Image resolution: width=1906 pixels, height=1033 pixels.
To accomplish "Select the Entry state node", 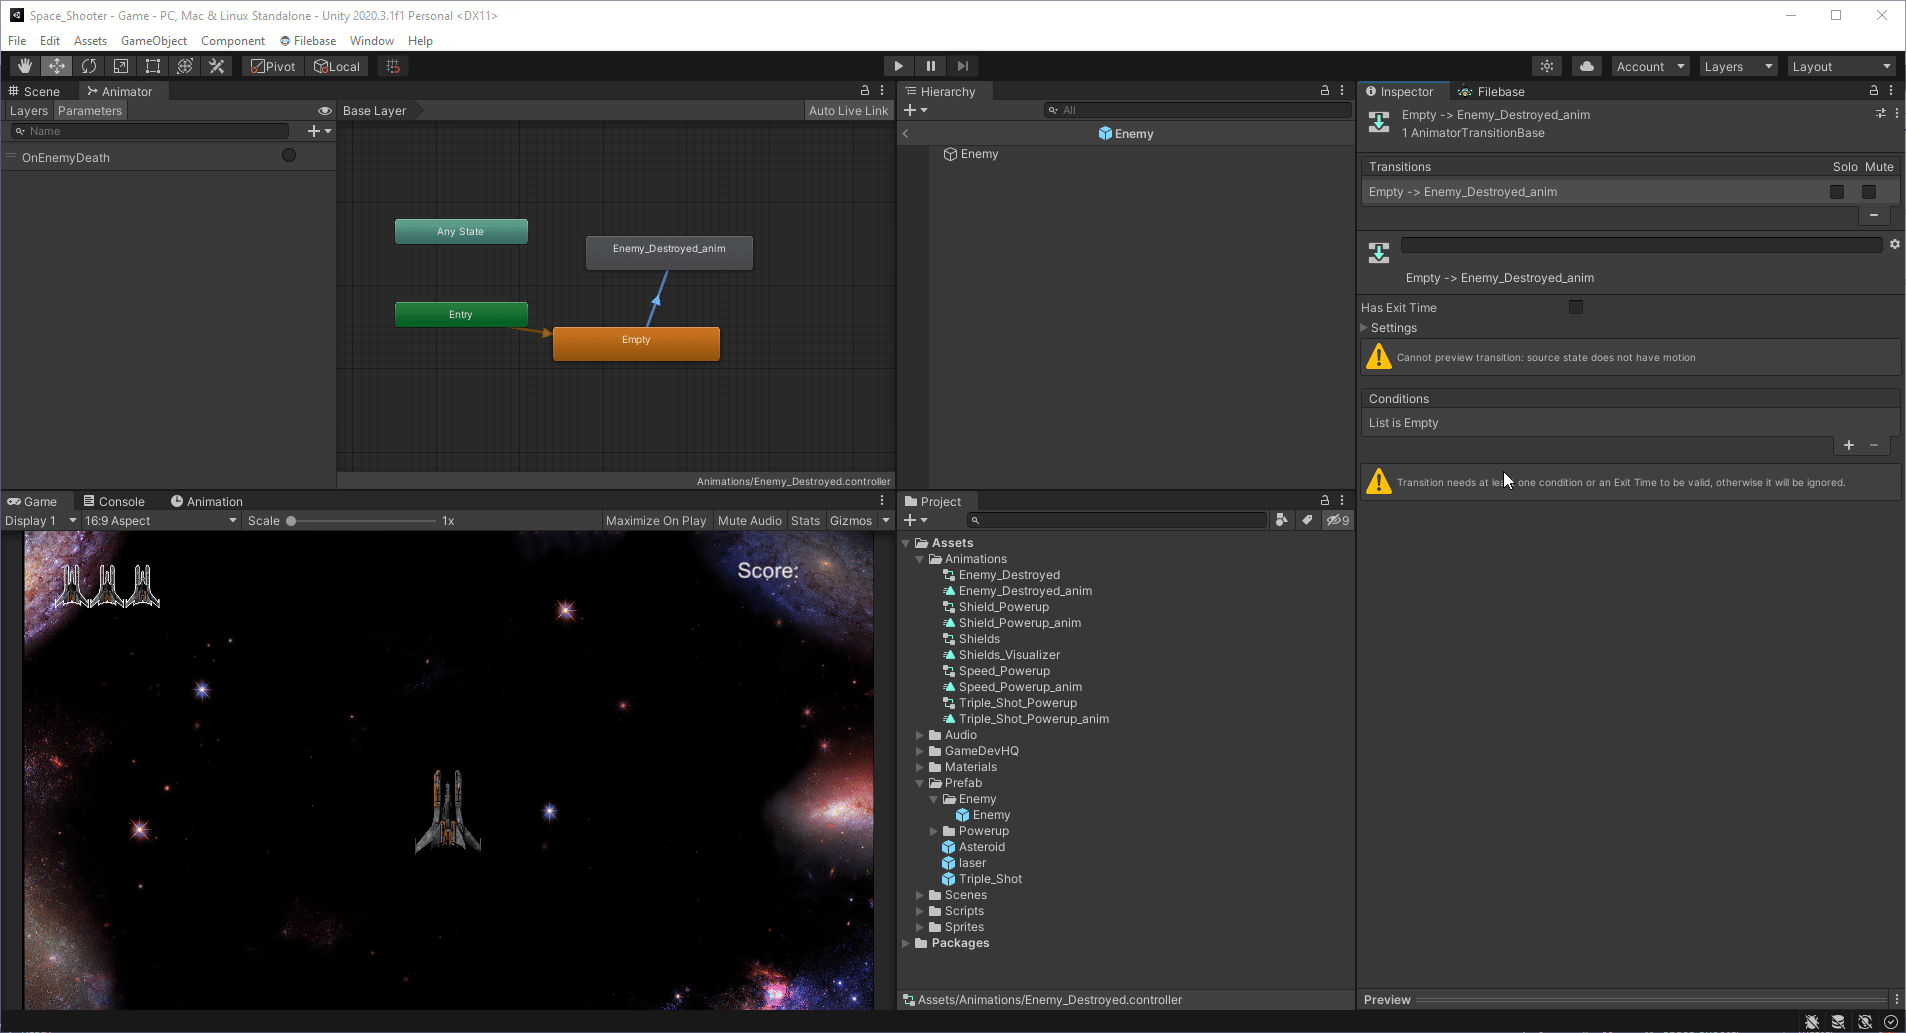I will pyautogui.click(x=461, y=314).
